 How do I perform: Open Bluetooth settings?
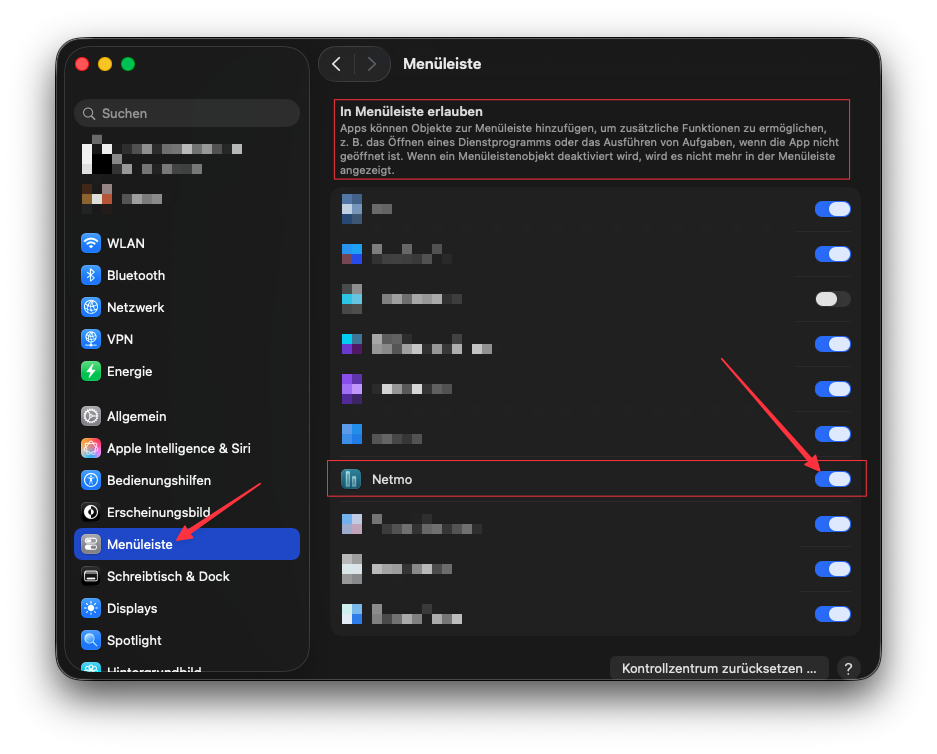coord(187,275)
